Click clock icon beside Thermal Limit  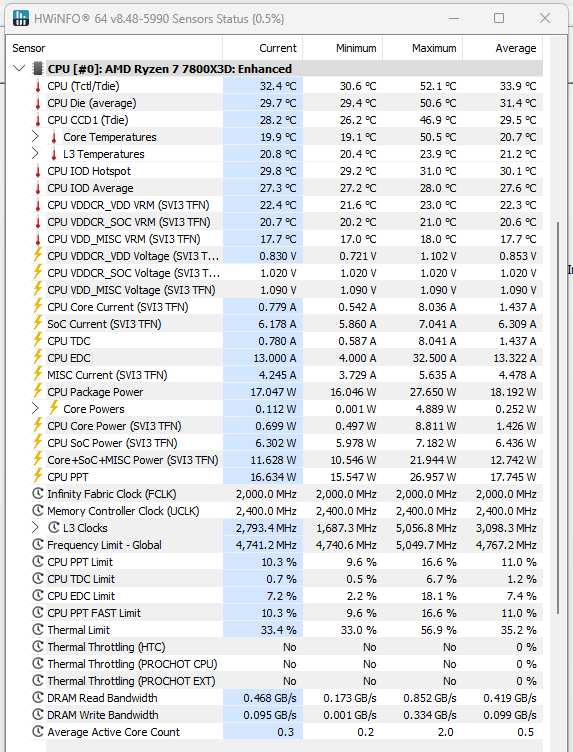[x=38, y=629]
